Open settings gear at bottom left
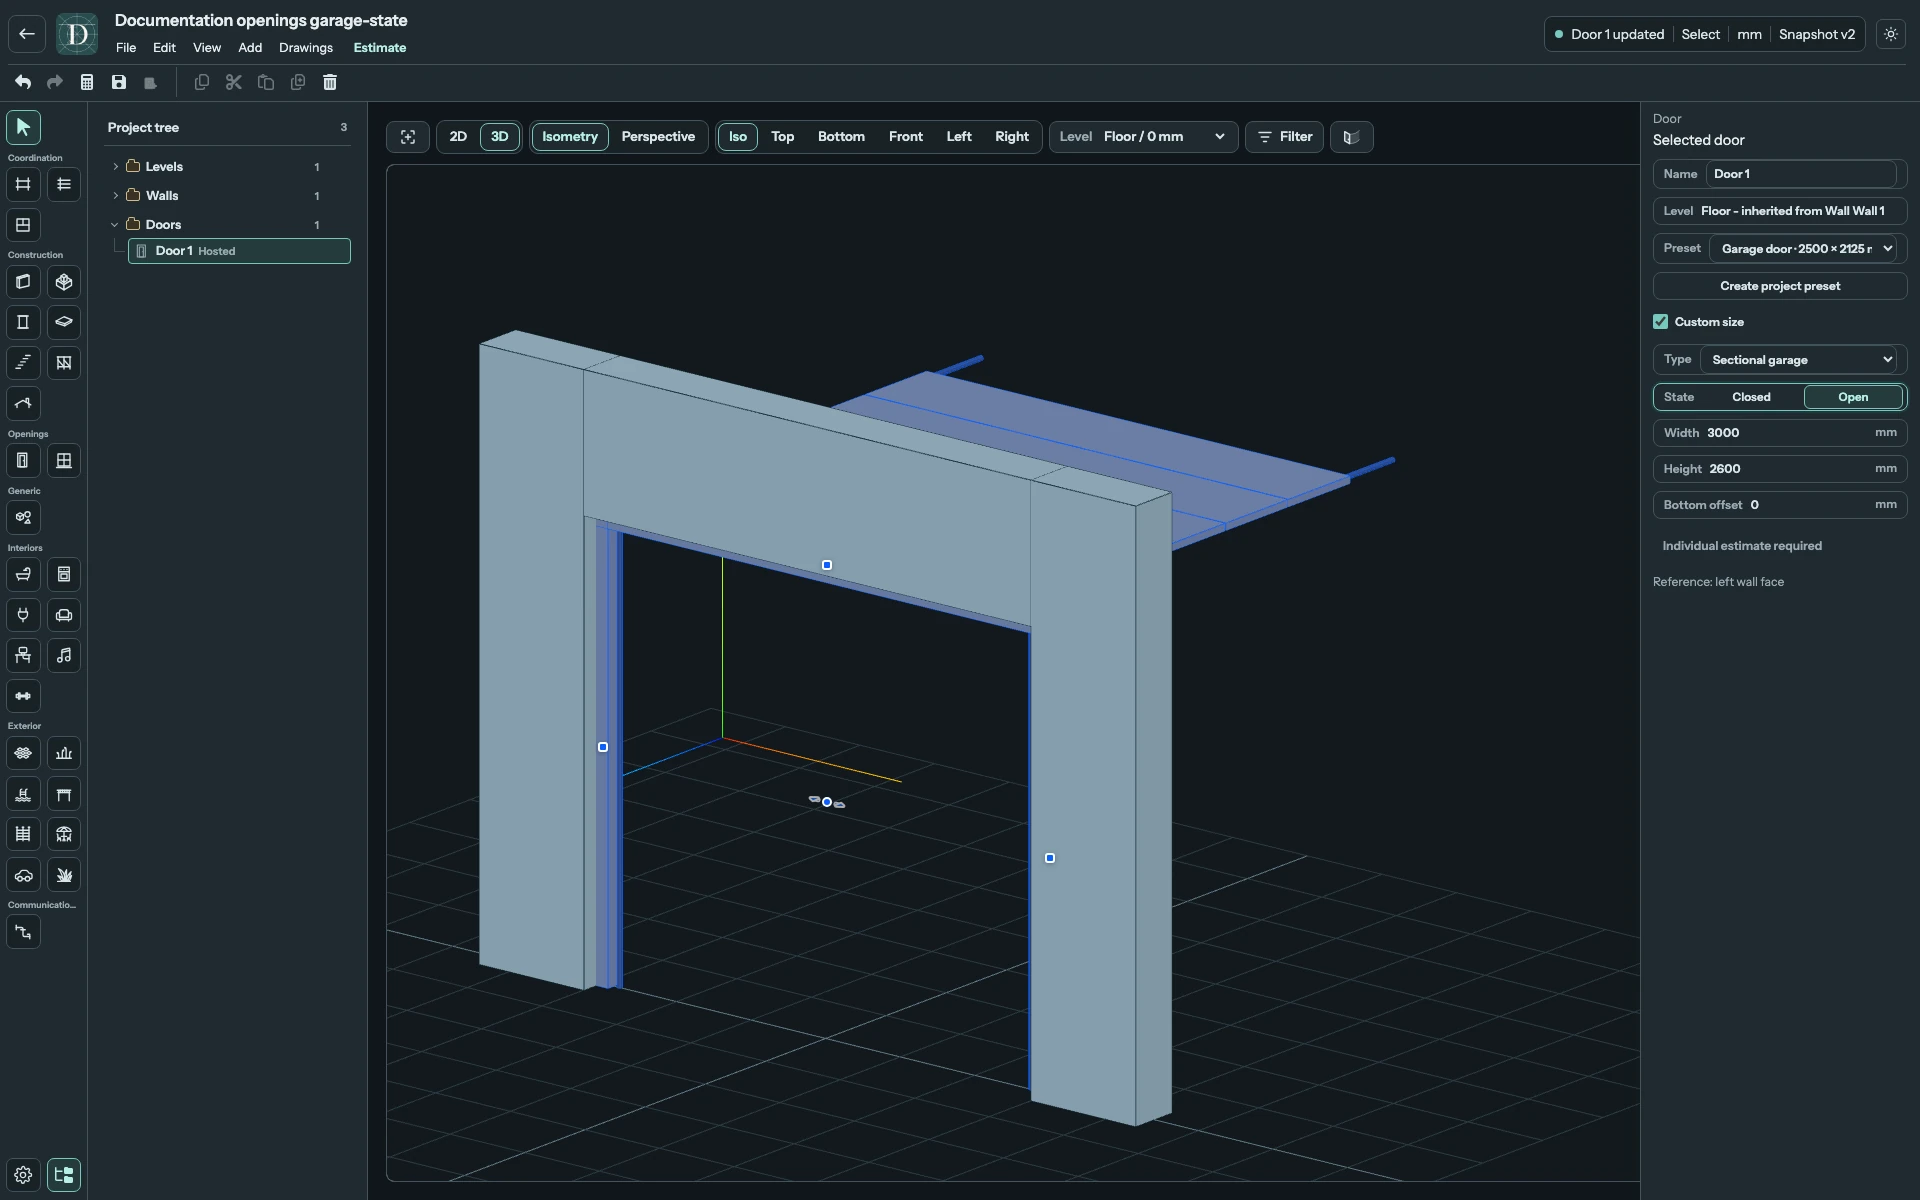Screen dimensions: 1920x1200 point(23,1175)
